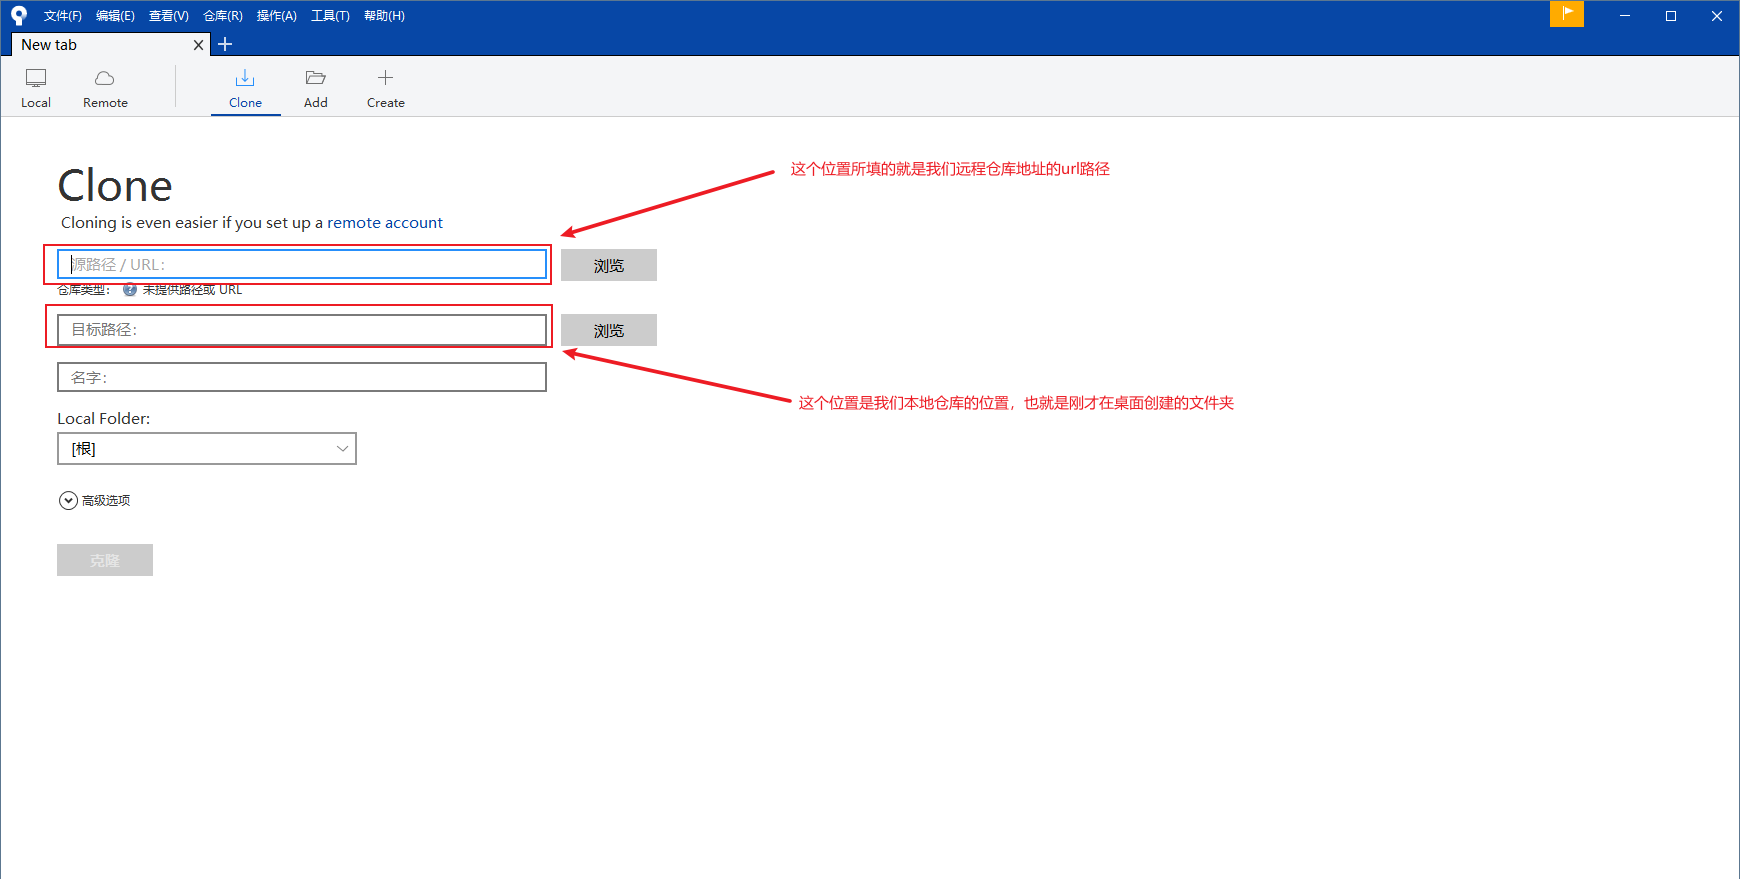This screenshot has width=1740, height=880.
Task: Open a new tab with plus icon
Action: [225, 44]
